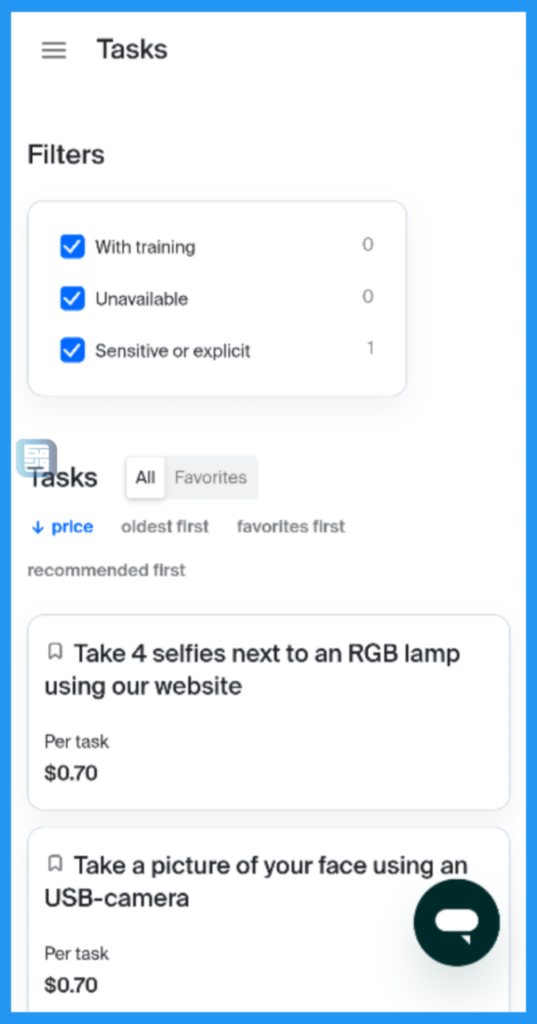537x1024 pixels.
Task: Click the With training filter label
Action: click(x=145, y=247)
